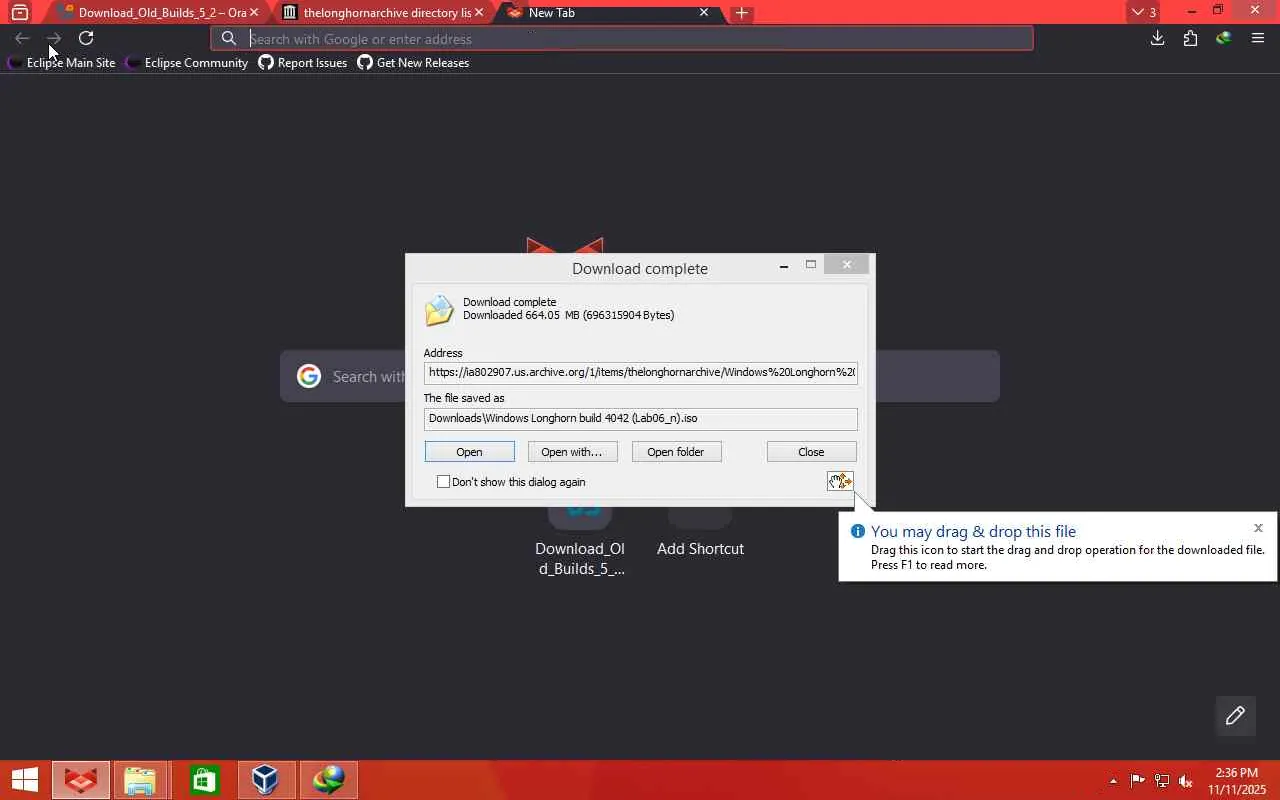Close the New Tab tab
Screen dimensions: 1280x800
click(x=704, y=13)
